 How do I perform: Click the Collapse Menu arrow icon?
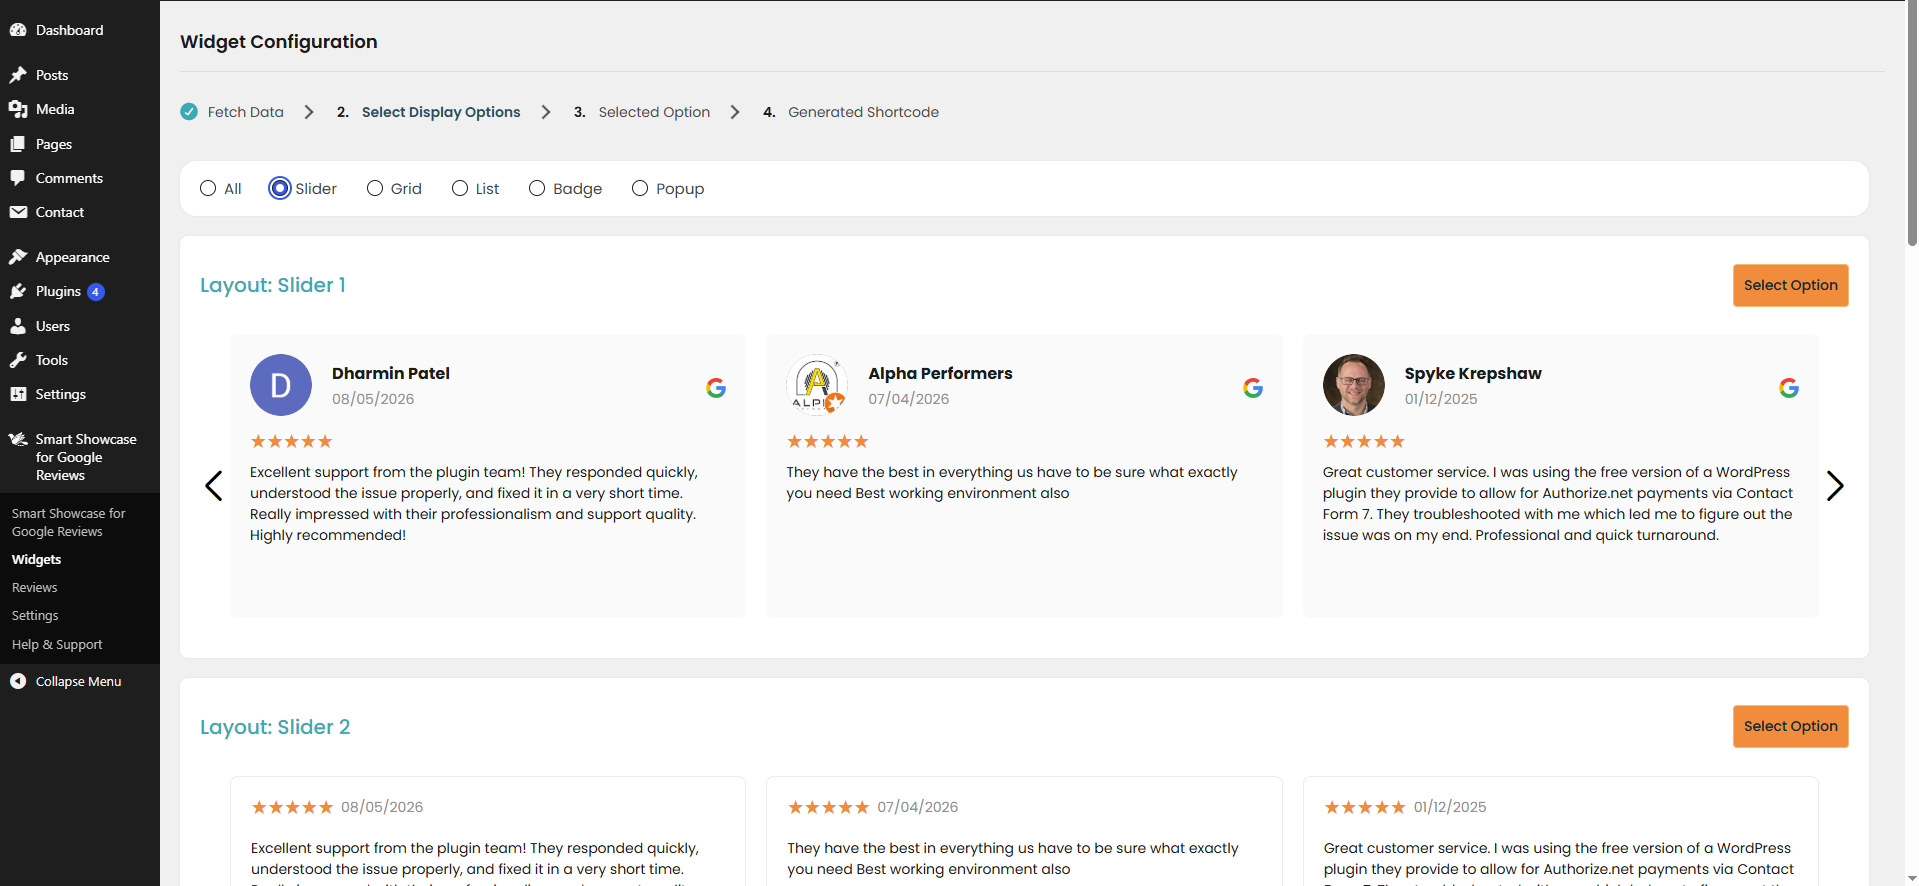(18, 681)
